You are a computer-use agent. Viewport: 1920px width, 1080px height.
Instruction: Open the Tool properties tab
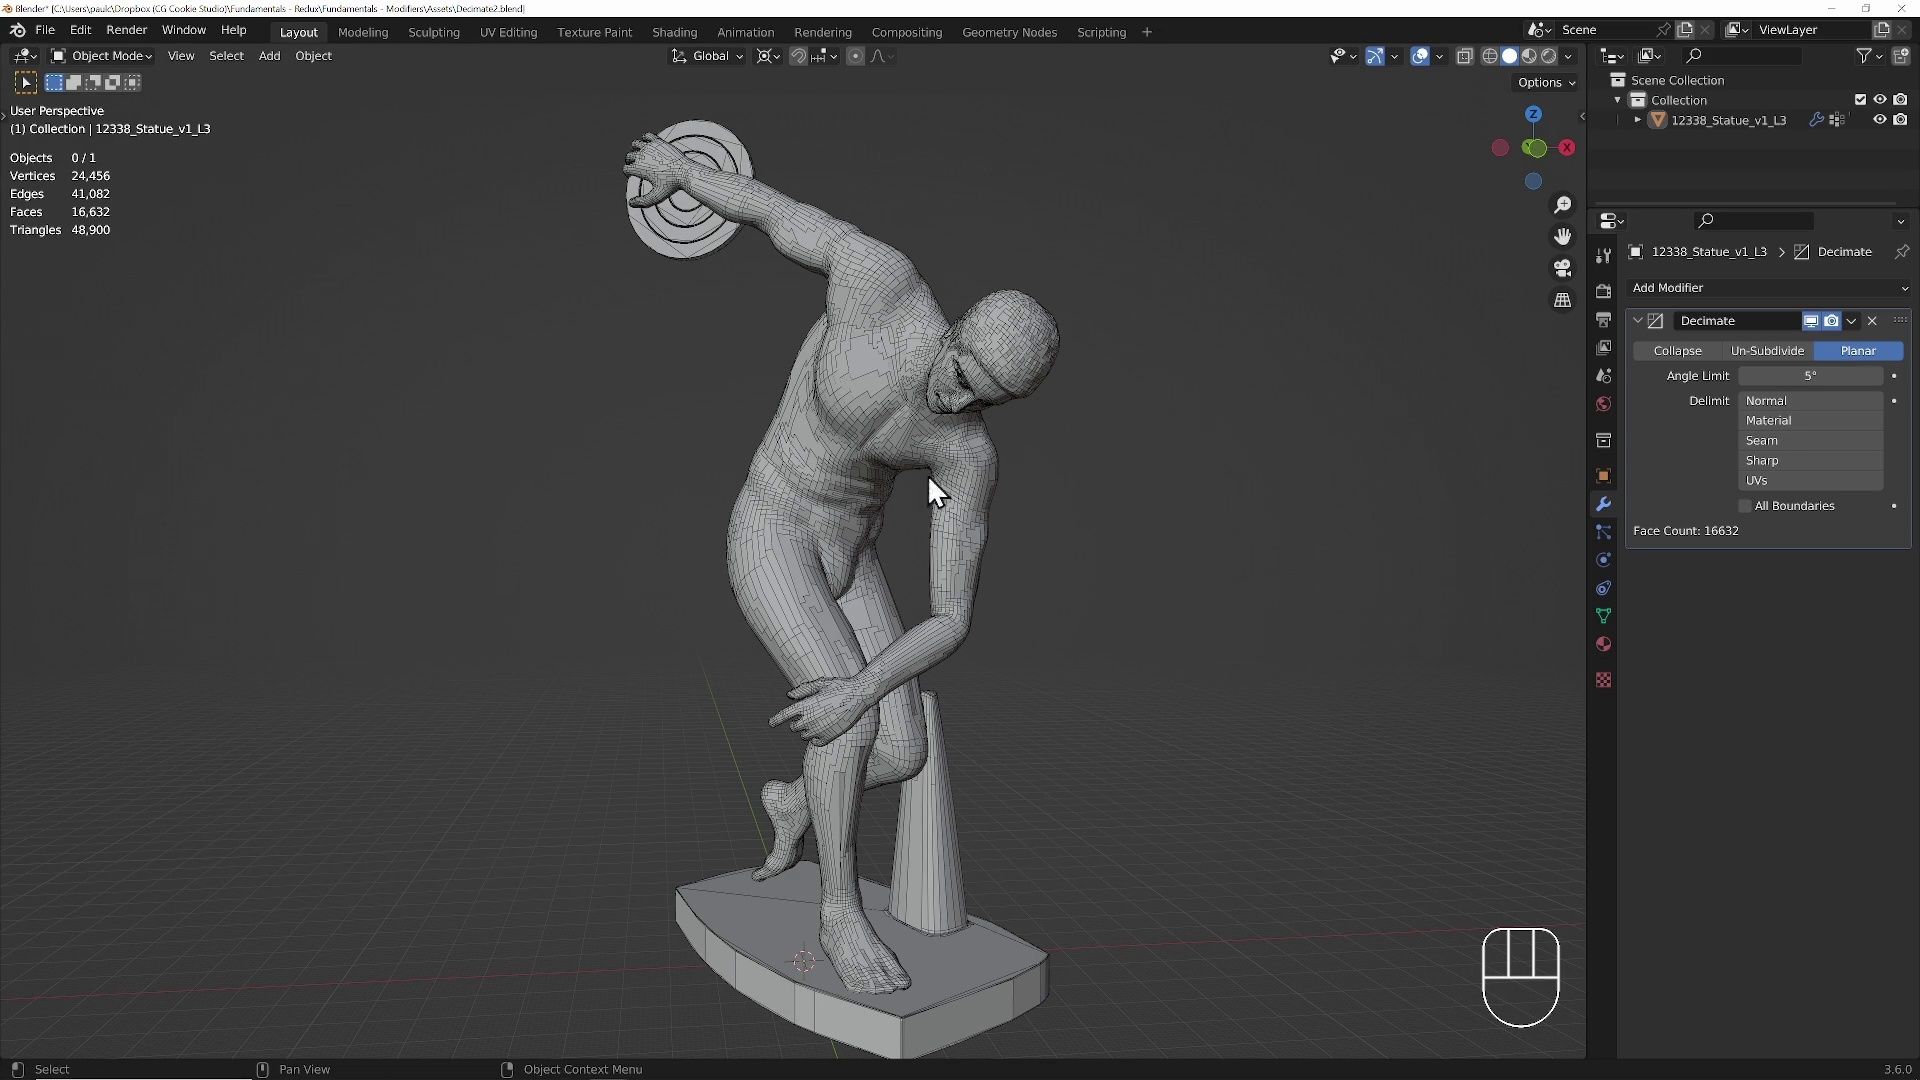pyautogui.click(x=1603, y=256)
